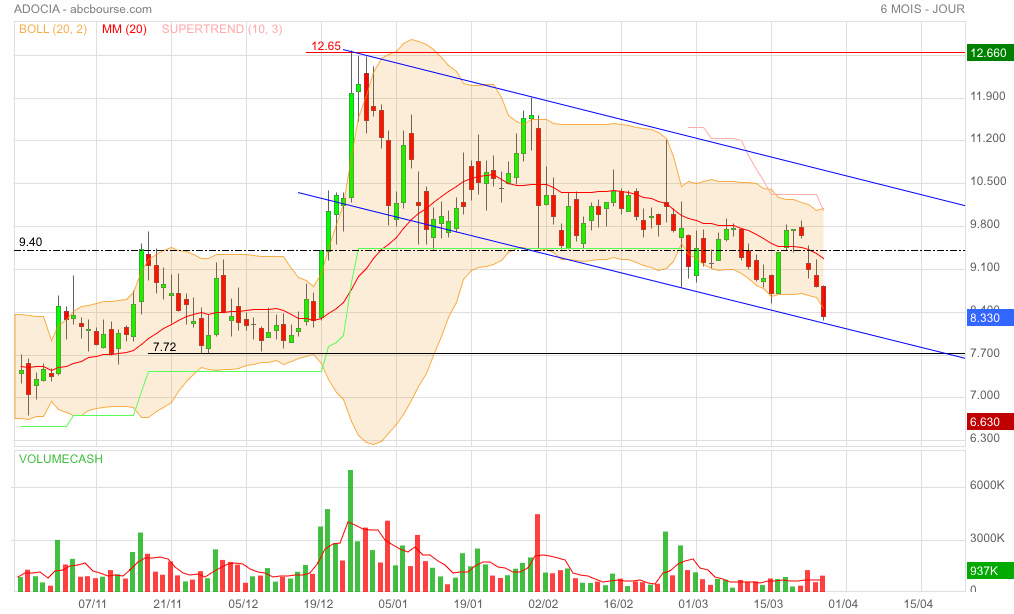Click the 15/03 date label
Screen dimensions: 1014x614
768,604
